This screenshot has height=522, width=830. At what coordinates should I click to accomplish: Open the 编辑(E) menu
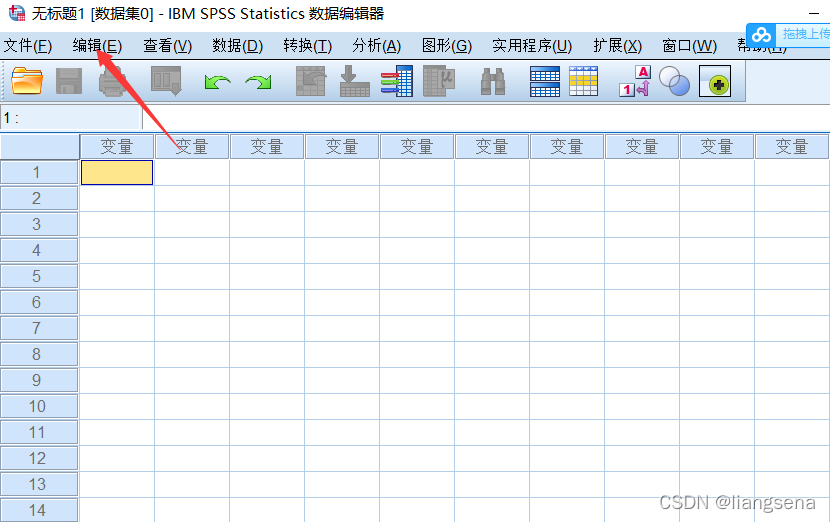coord(97,46)
